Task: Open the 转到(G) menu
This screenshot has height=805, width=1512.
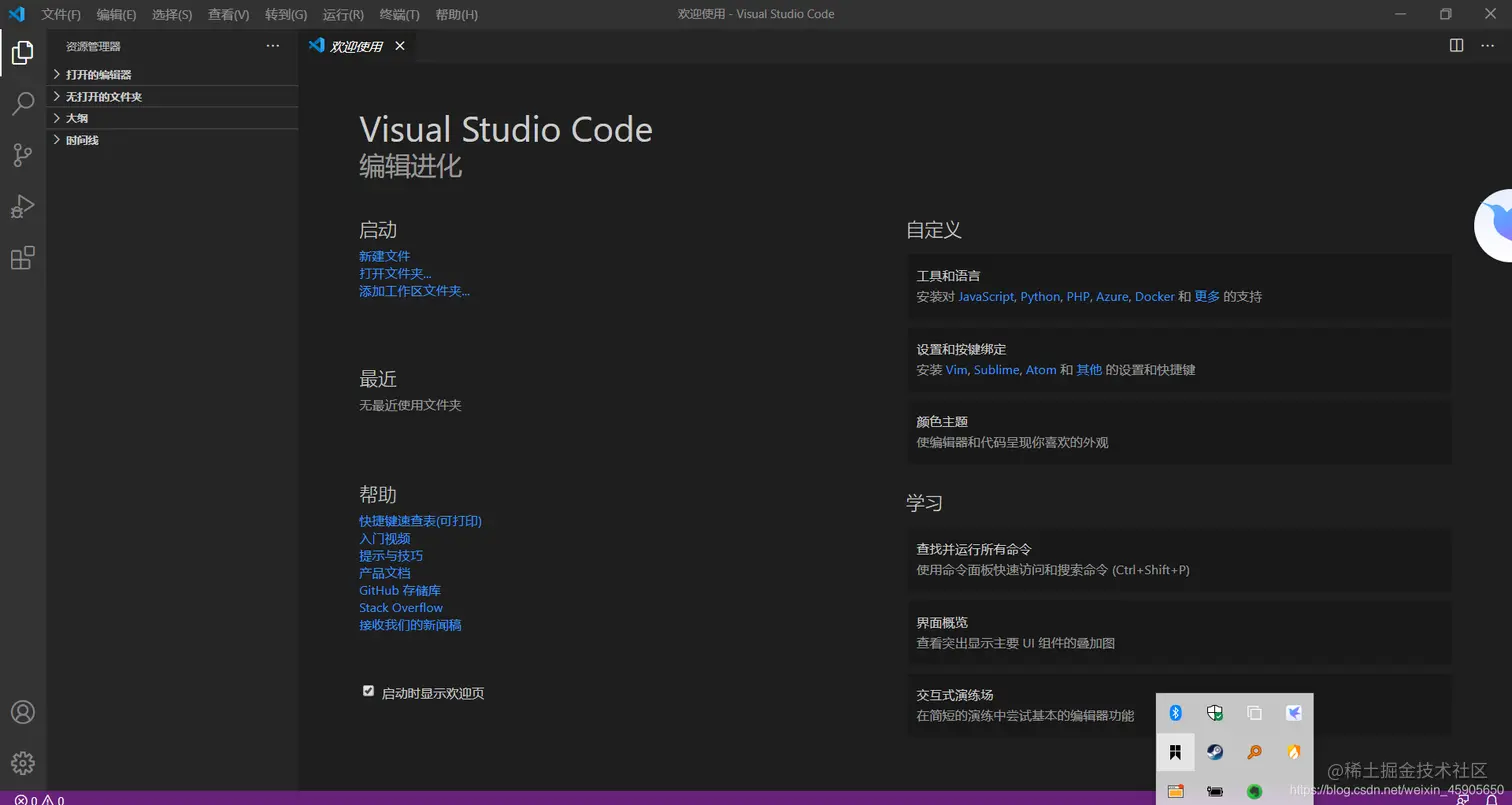Action: 286,14
